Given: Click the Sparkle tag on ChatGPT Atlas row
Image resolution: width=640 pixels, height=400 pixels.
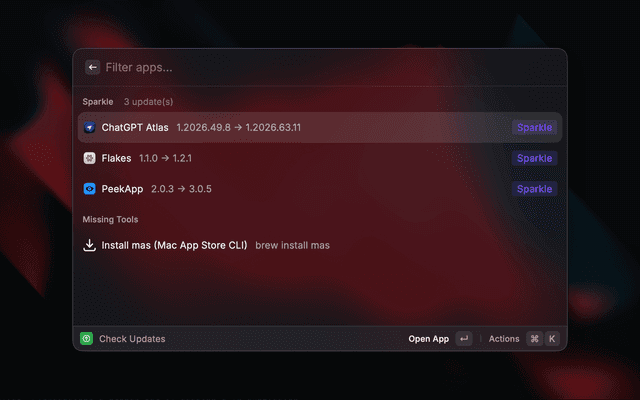Looking at the screenshot, I should tap(534, 127).
